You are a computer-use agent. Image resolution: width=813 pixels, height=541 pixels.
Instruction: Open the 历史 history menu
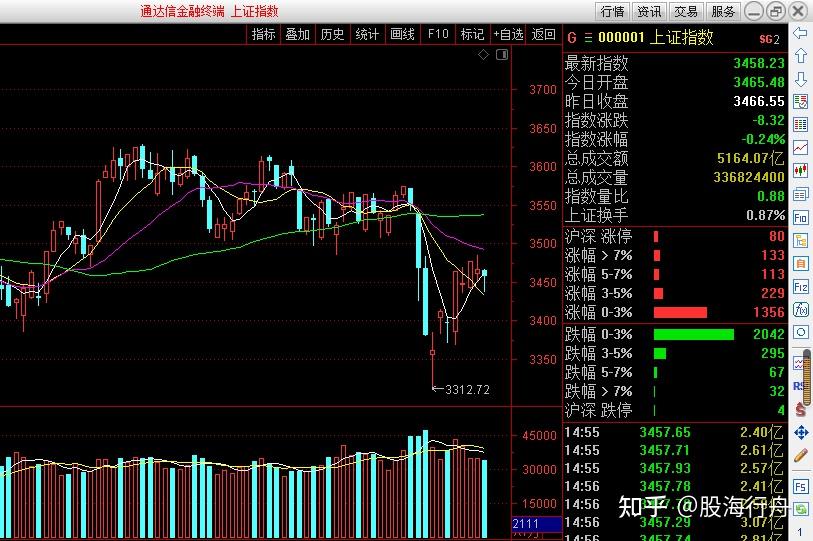point(332,34)
